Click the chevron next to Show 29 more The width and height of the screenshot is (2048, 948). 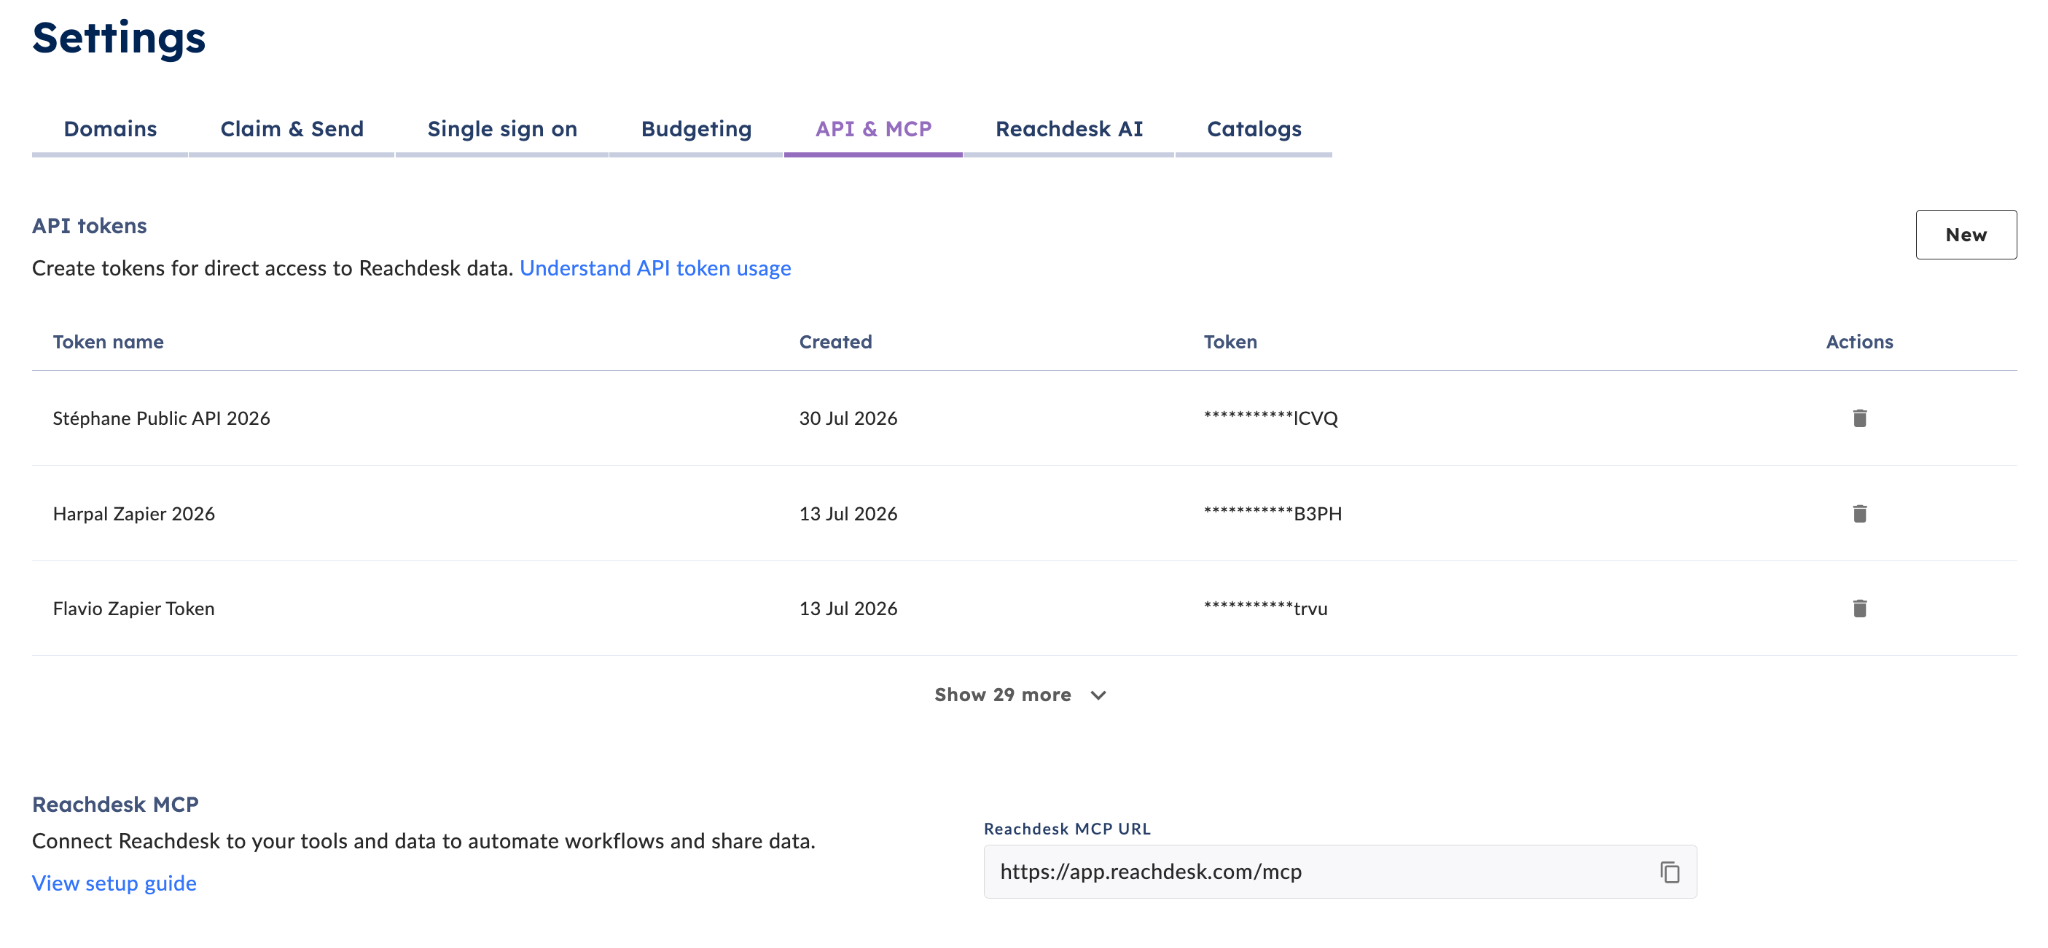1098,695
